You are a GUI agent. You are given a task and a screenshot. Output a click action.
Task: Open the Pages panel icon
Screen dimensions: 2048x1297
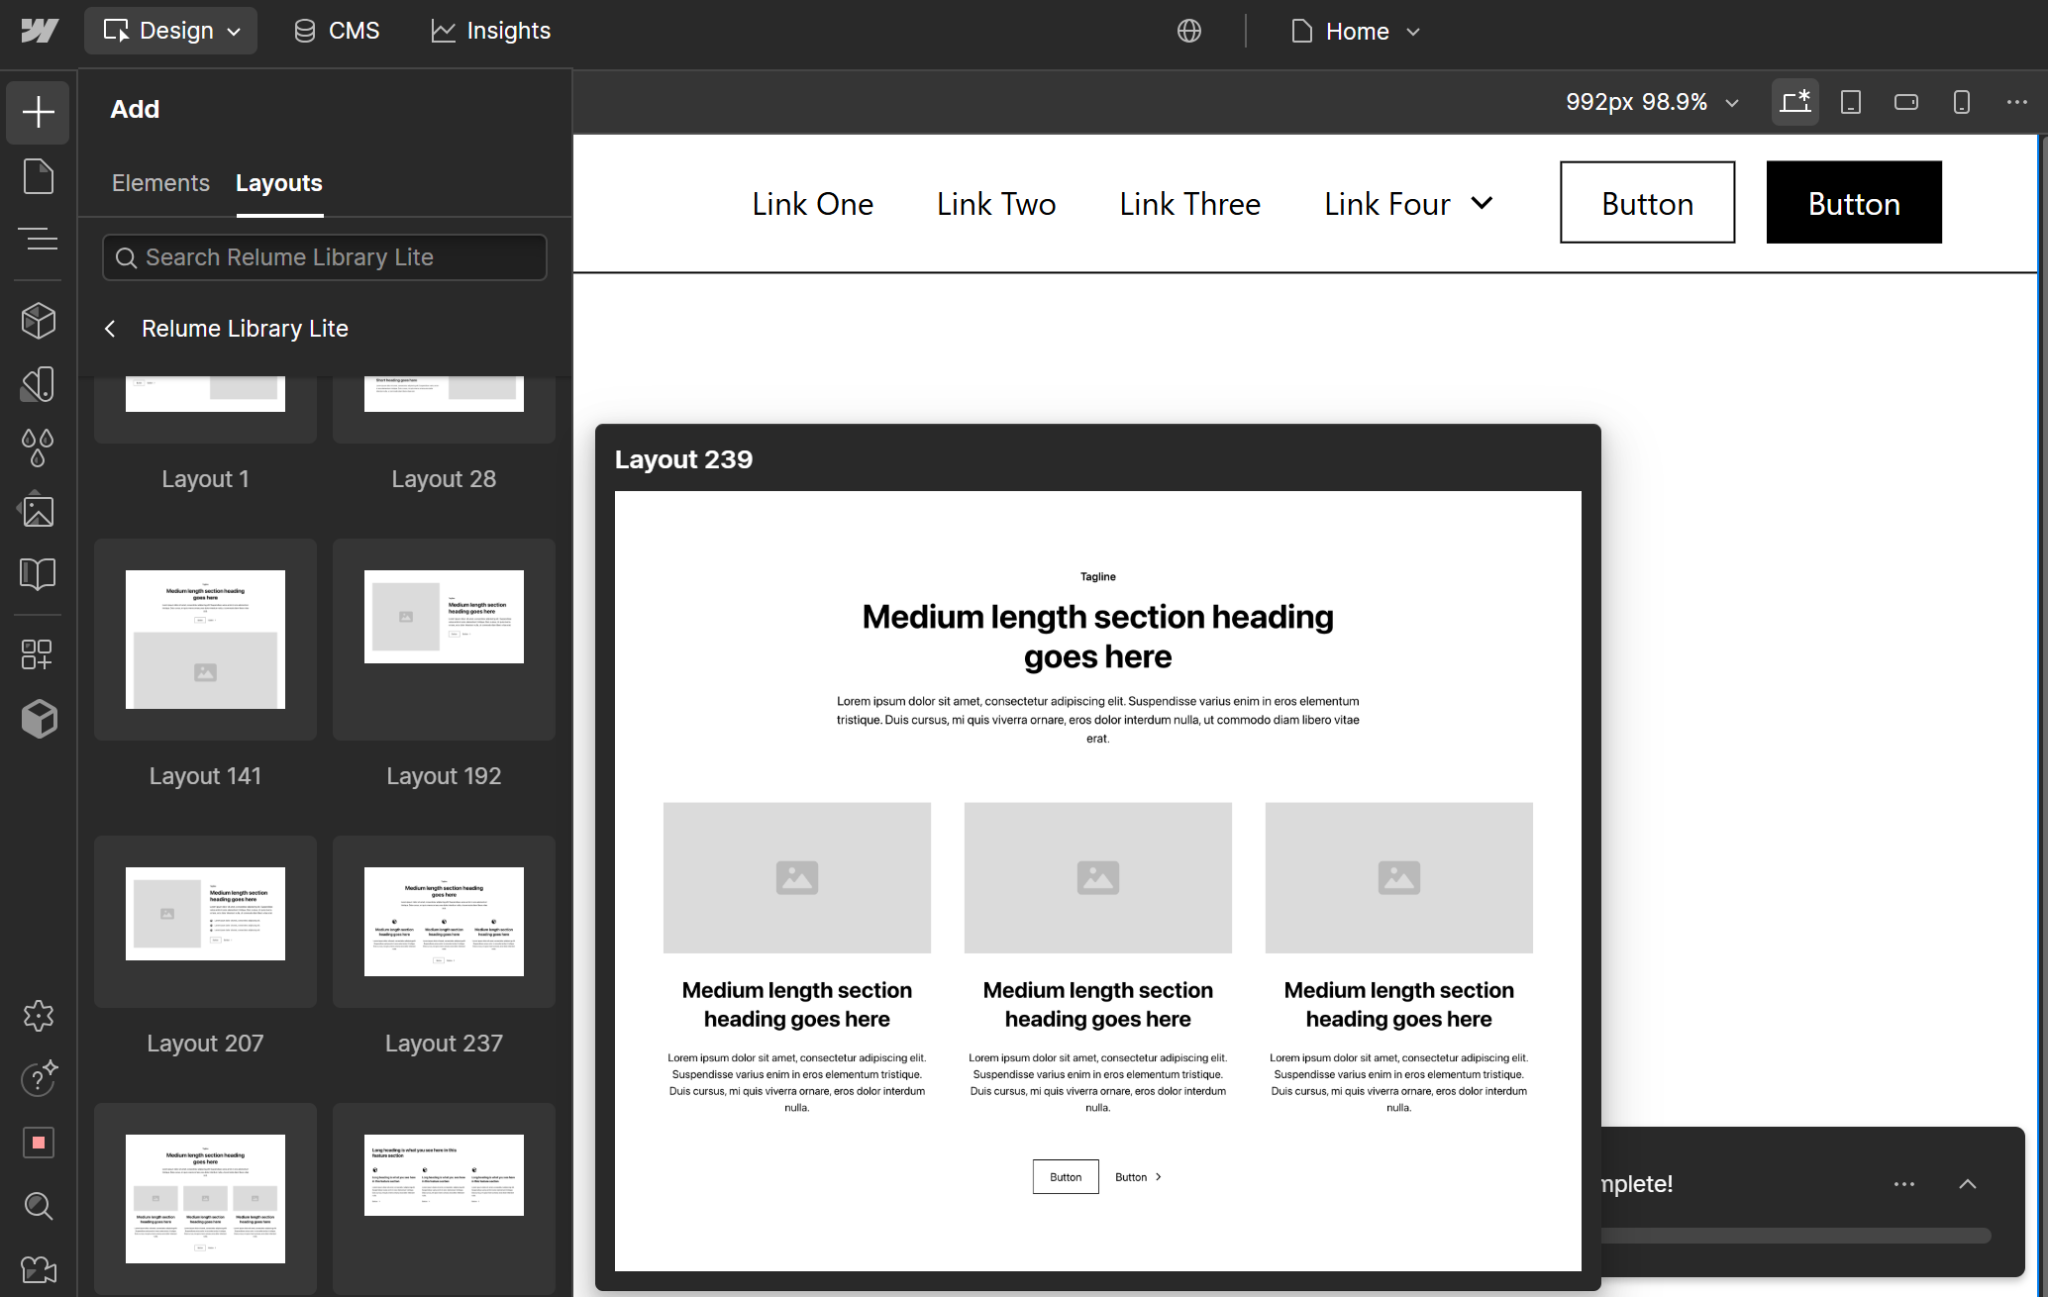38,176
